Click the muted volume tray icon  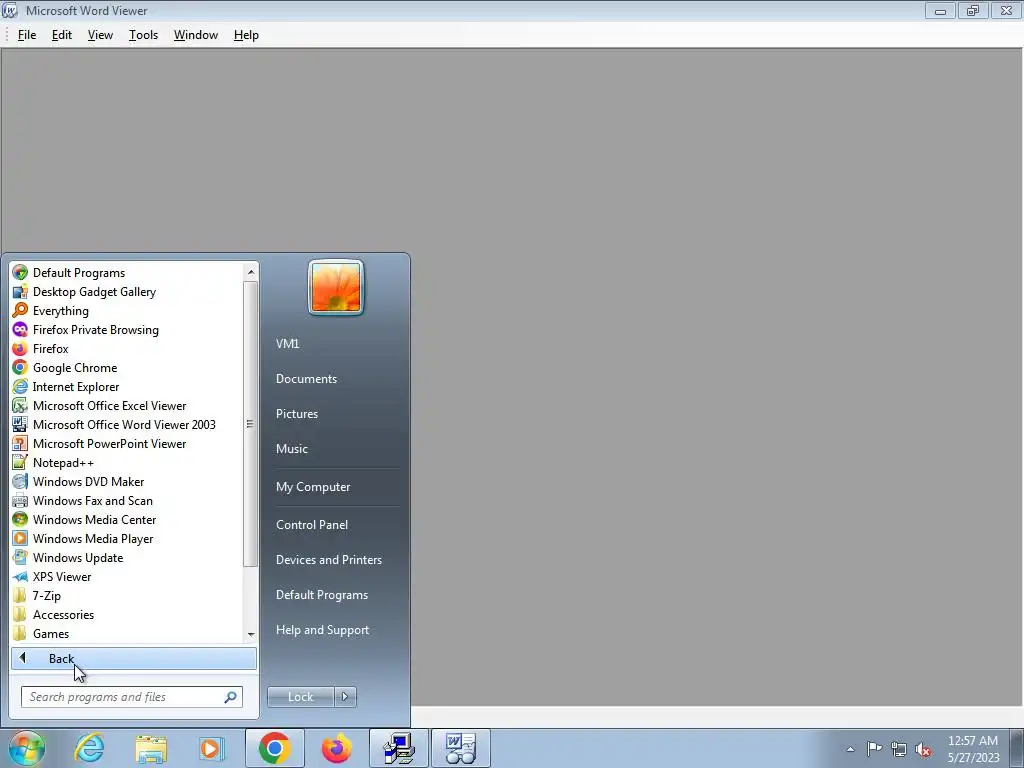tap(923, 750)
